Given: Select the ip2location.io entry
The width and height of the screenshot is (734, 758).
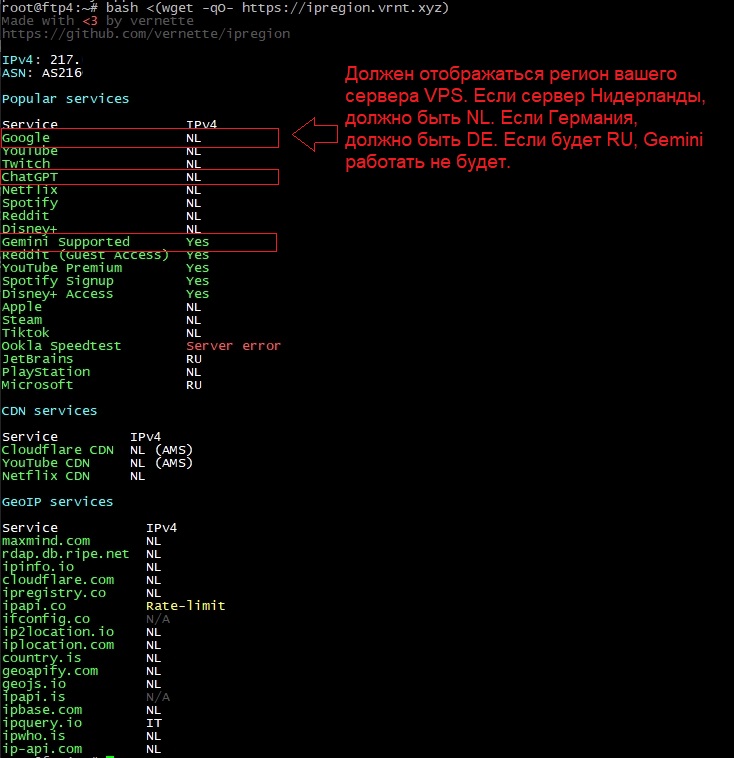Looking at the screenshot, I should pyautogui.click(x=58, y=632).
